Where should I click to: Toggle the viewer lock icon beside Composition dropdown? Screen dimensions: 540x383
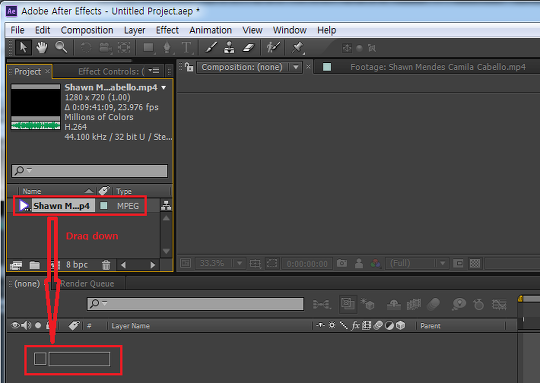189,67
